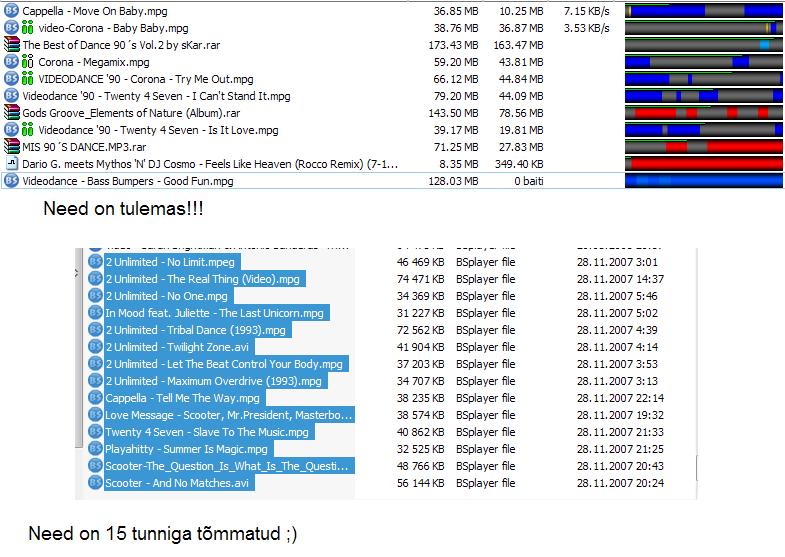Screen dimensions: 785x557
Task: Click BSplayer icon of Bass Bumpers - Good Fun.mpg
Action: tap(11, 181)
